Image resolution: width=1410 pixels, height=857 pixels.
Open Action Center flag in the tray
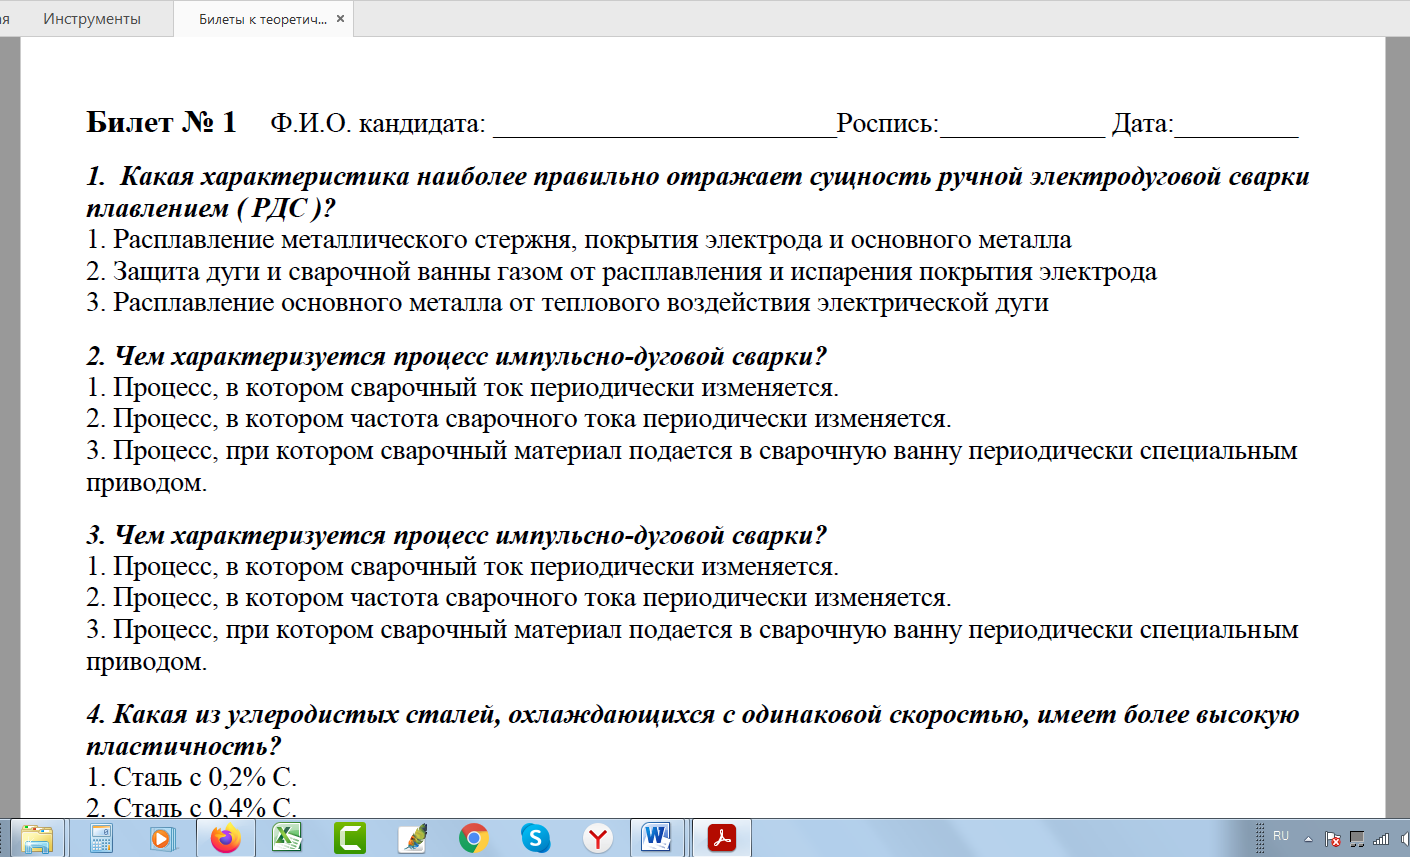point(1332,839)
